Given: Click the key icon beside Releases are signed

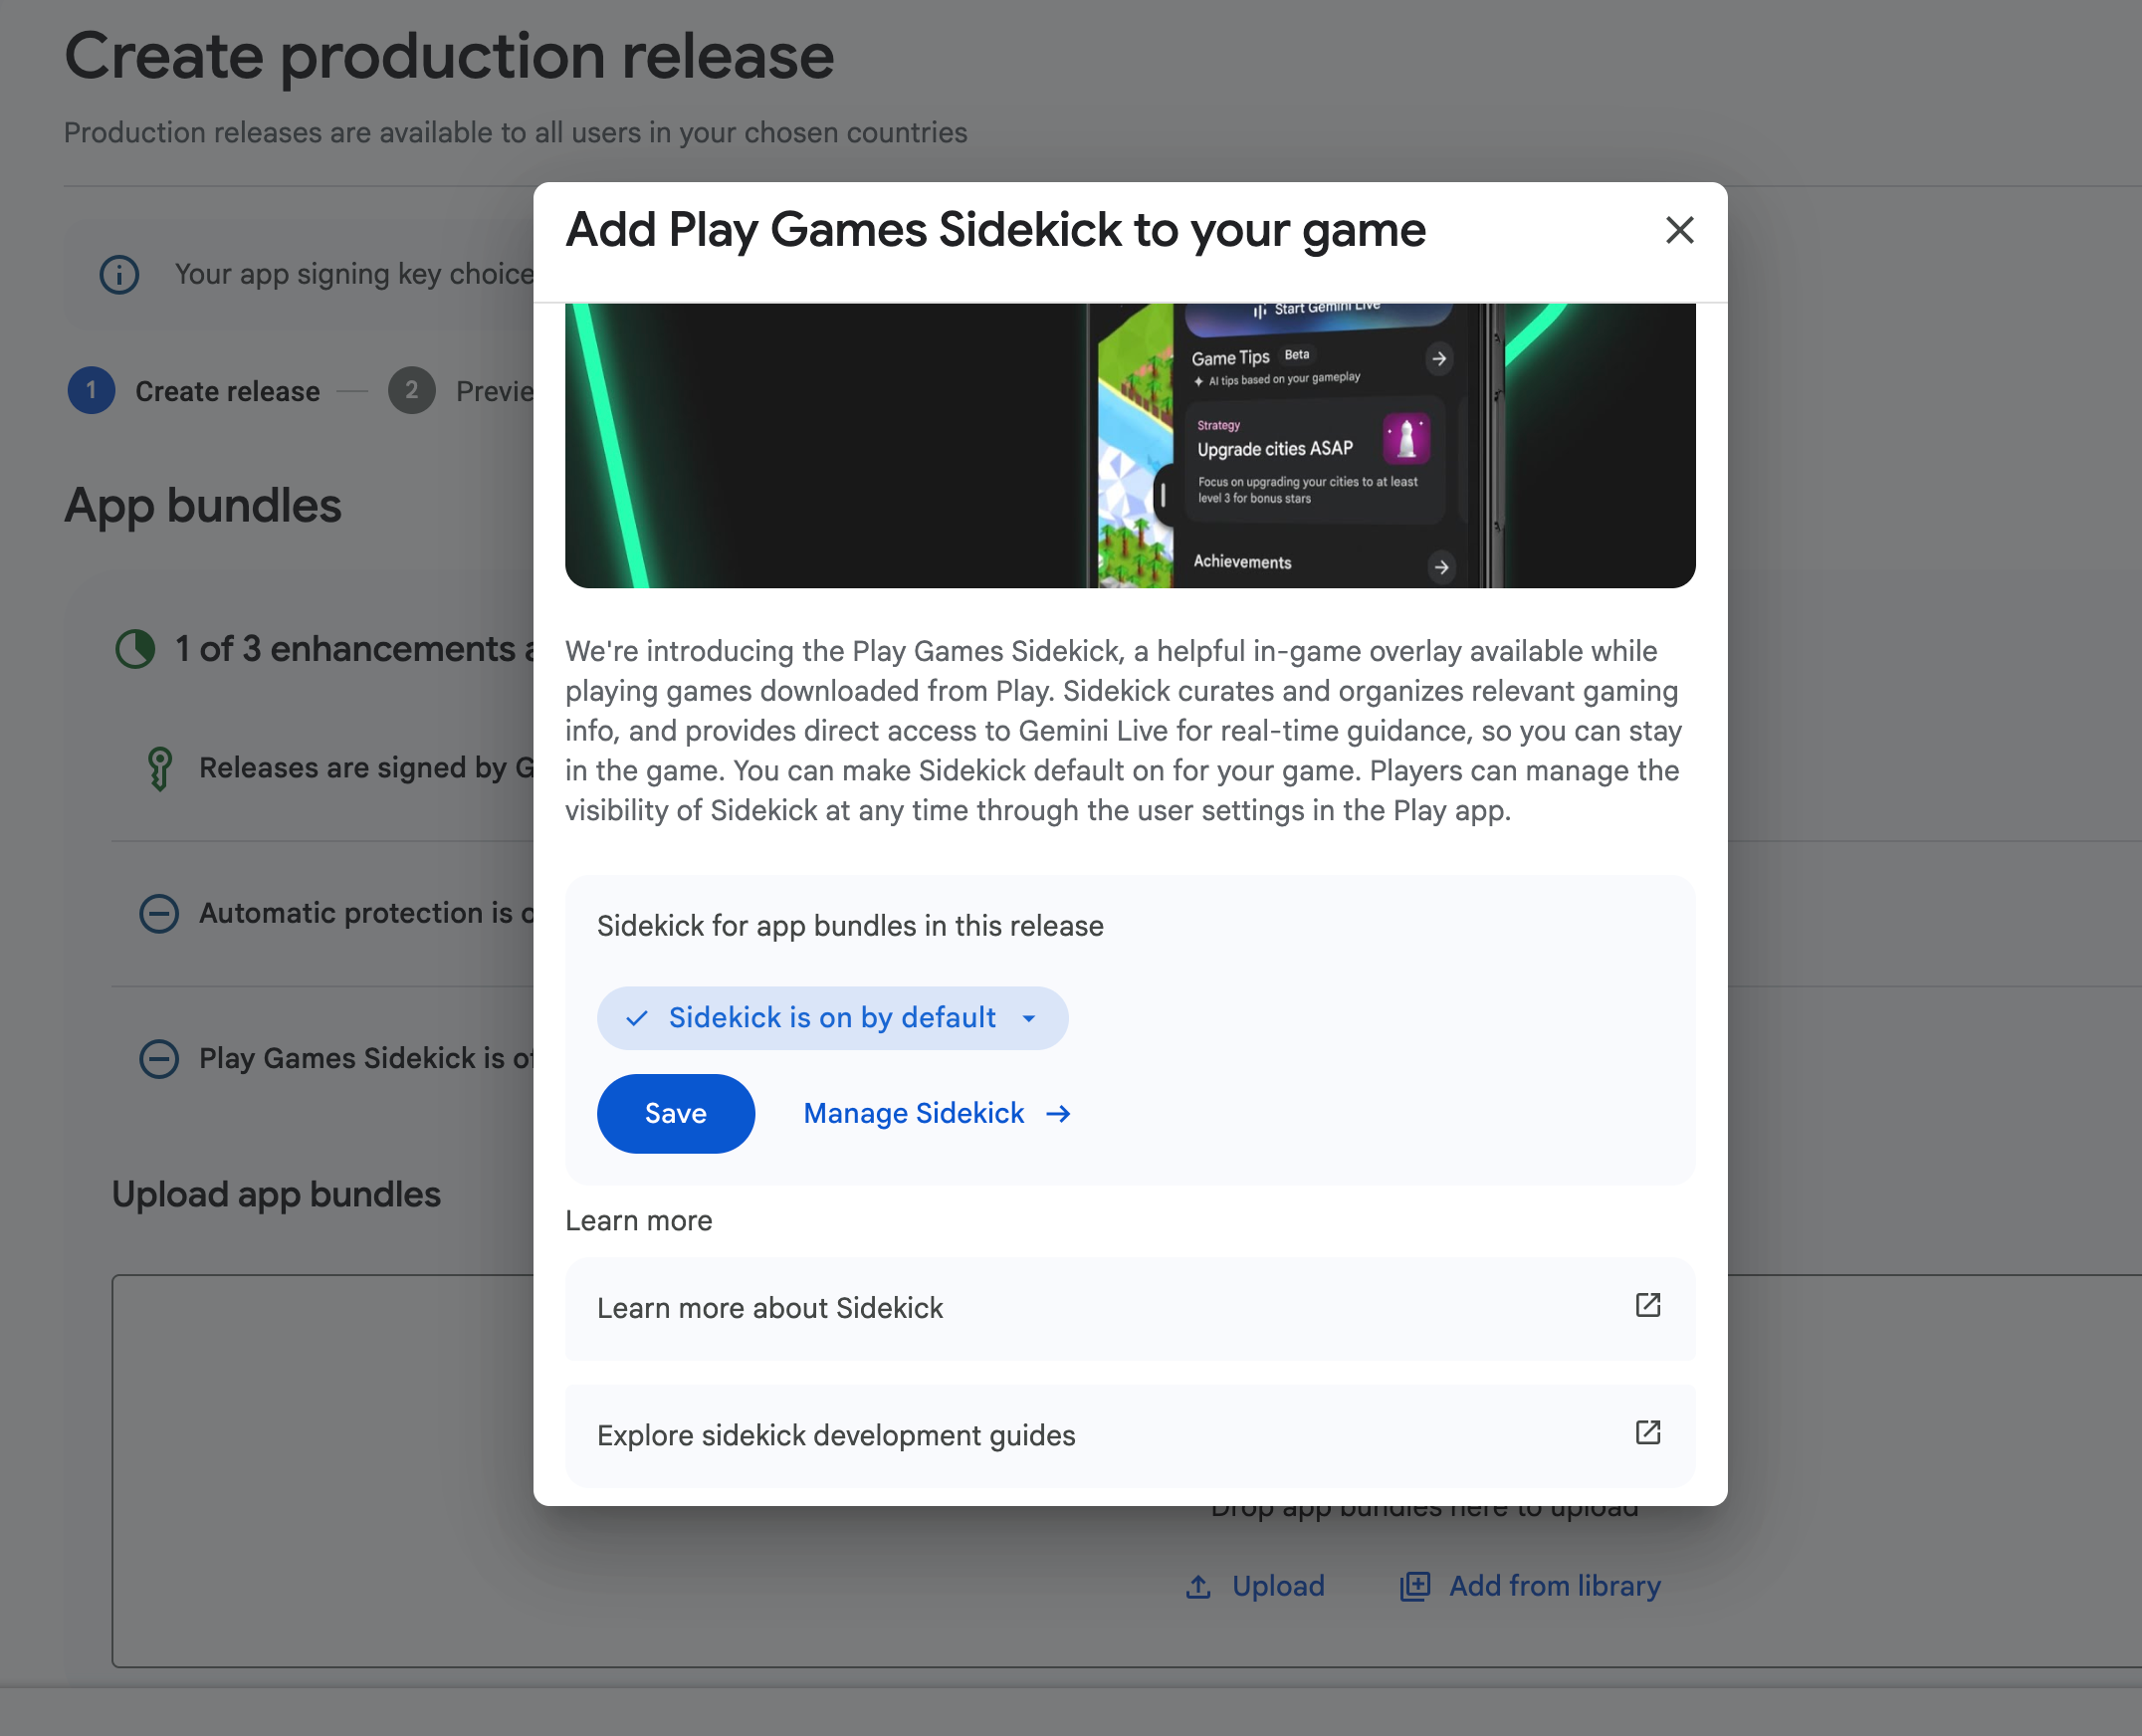Looking at the screenshot, I should [159, 769].
